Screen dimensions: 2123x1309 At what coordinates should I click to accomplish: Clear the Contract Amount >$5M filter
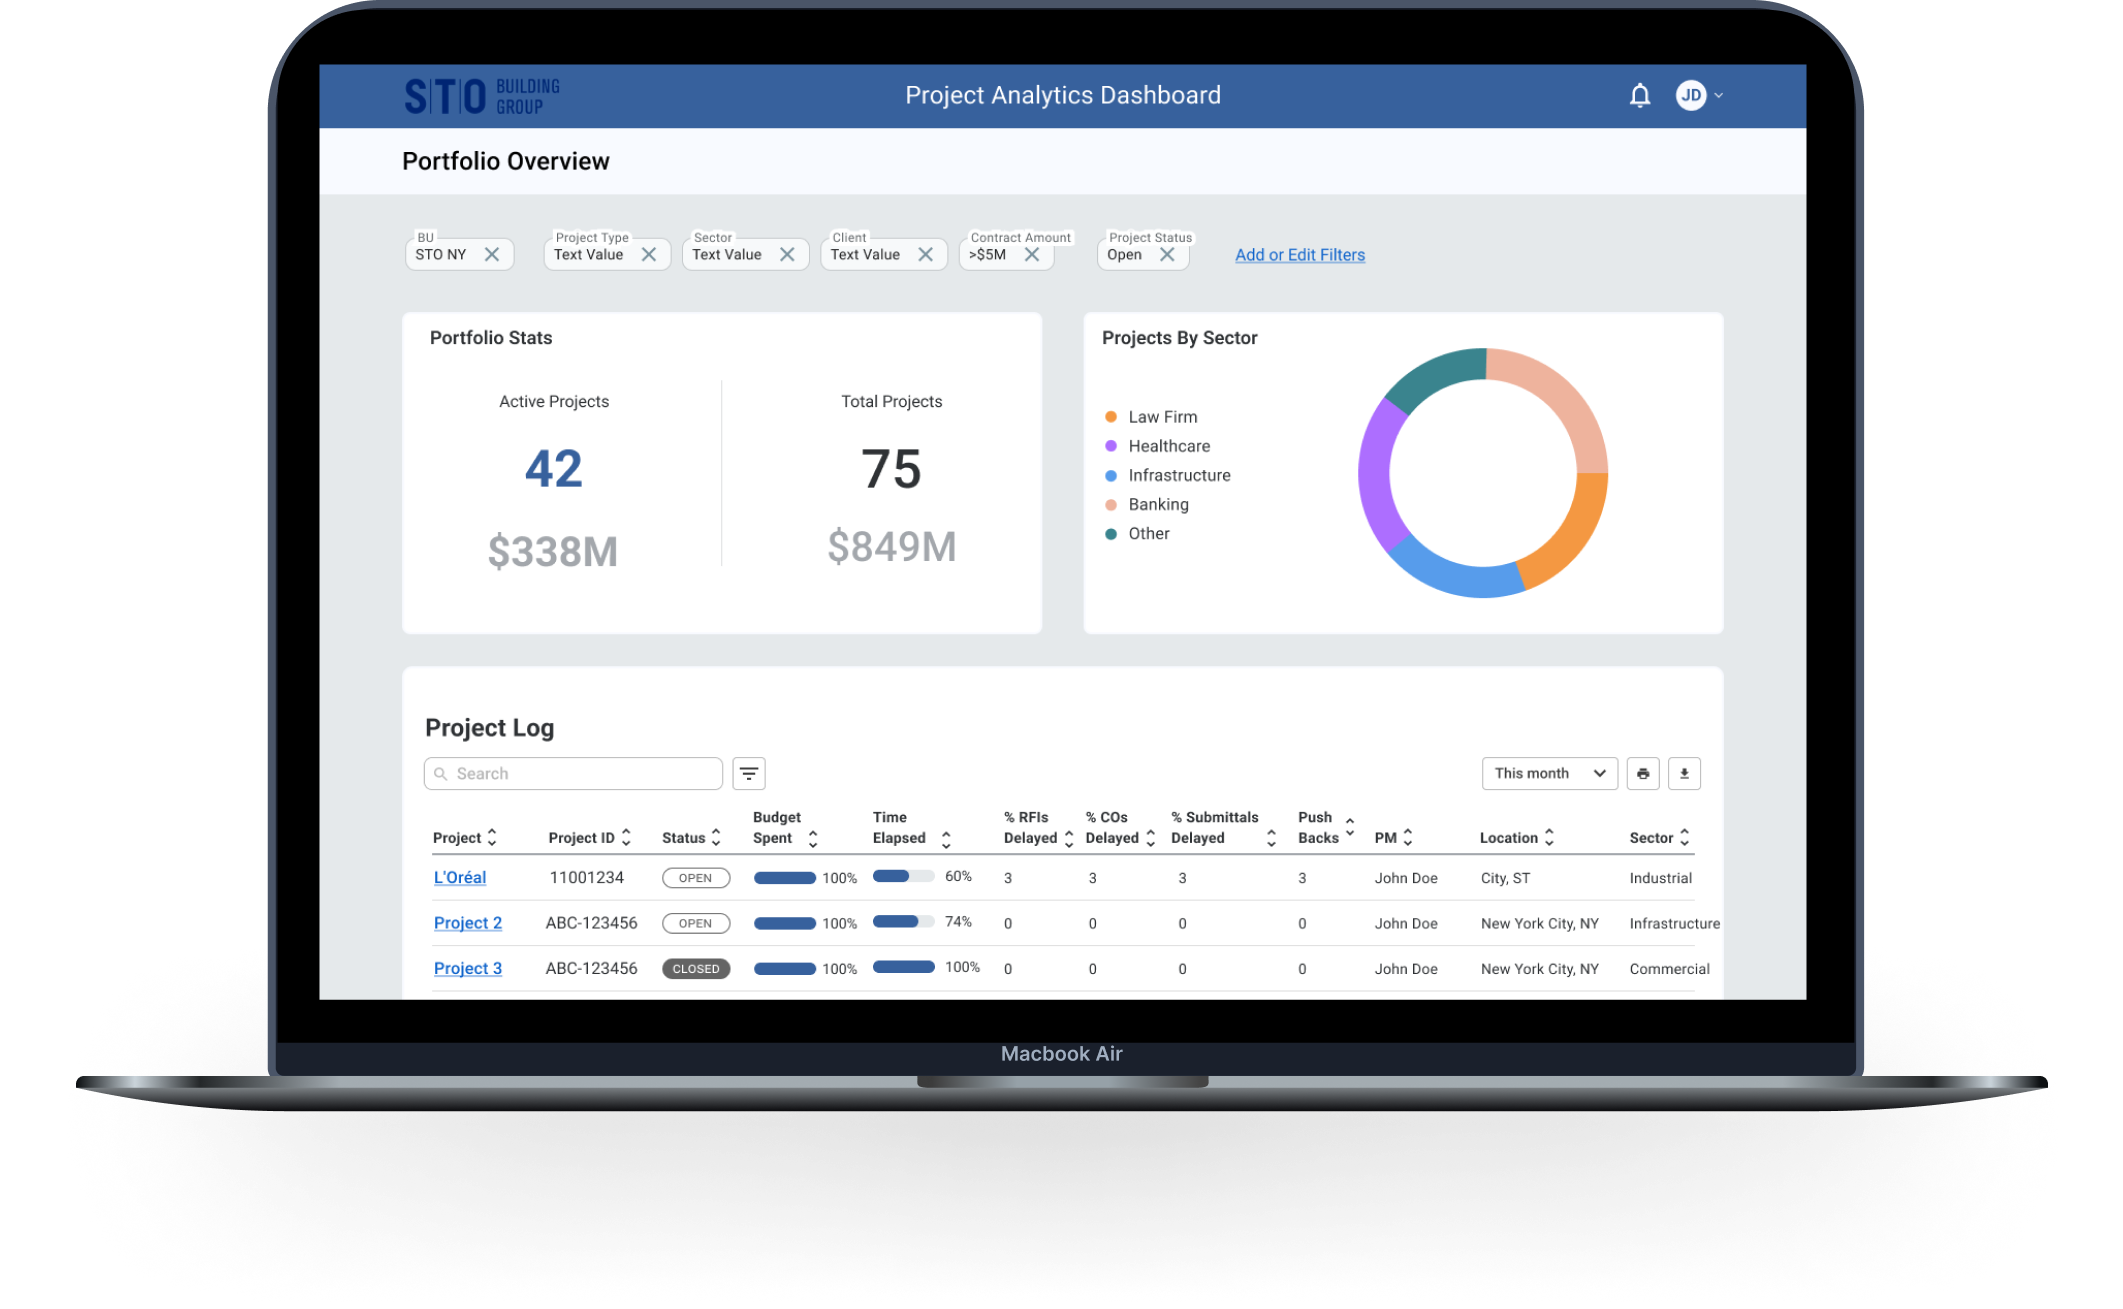(1032, 254)
